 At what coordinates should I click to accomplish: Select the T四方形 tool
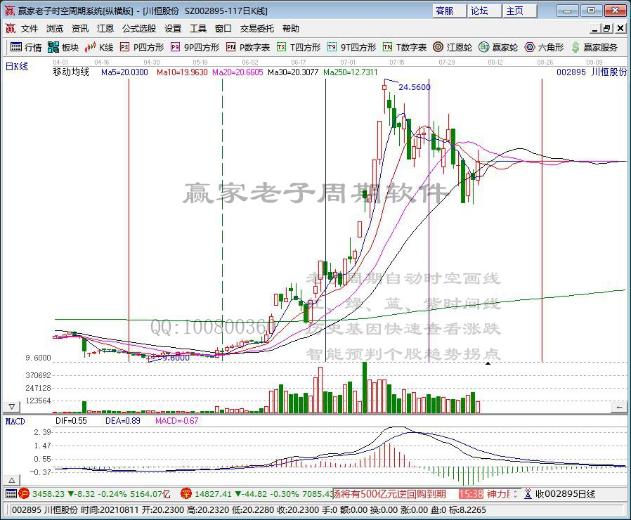point(299,47)
